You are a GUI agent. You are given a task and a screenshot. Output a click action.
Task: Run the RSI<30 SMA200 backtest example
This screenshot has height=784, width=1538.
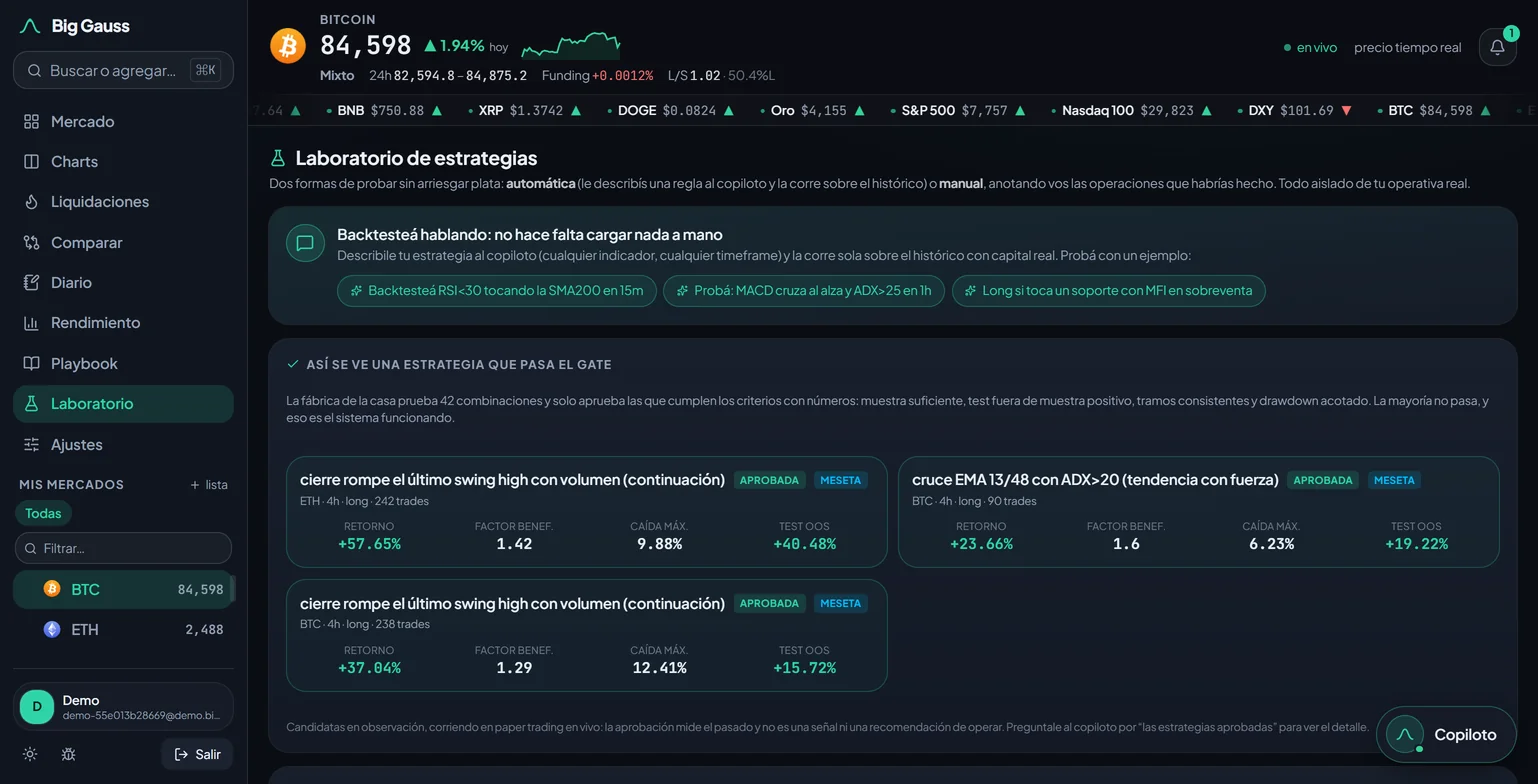[497, 291]
